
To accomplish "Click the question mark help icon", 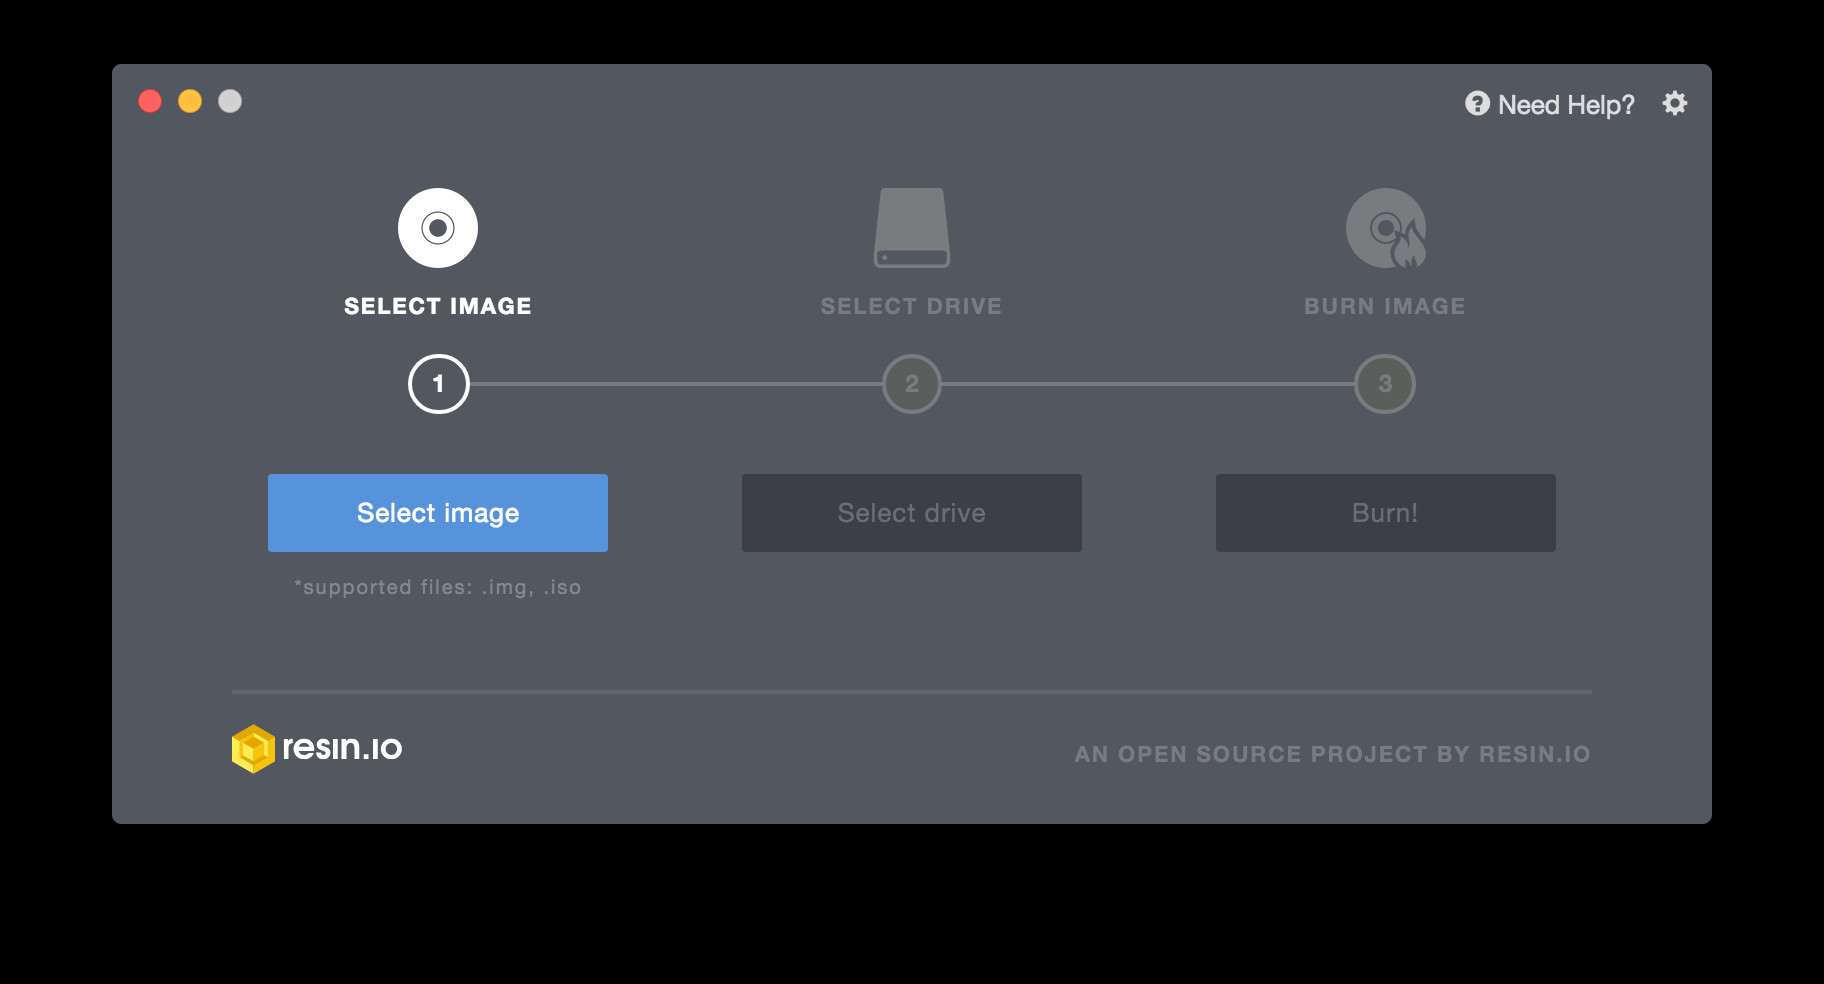I will coord(1477,103).
